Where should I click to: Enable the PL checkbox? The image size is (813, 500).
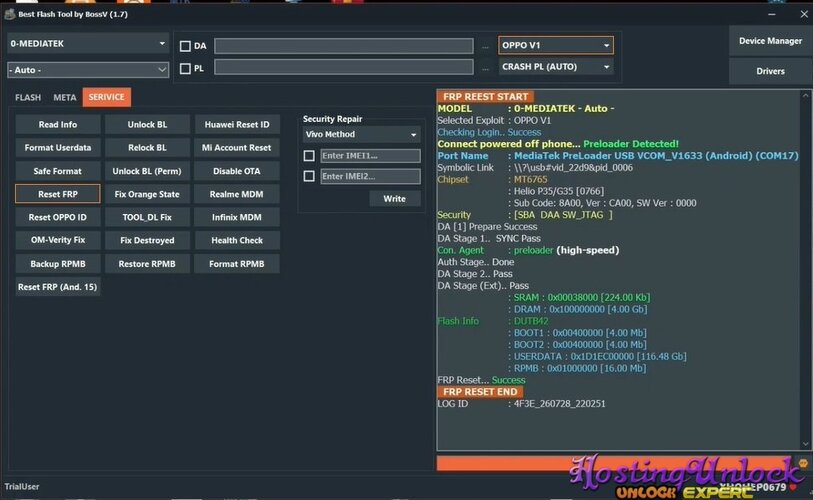pos(185,68)
